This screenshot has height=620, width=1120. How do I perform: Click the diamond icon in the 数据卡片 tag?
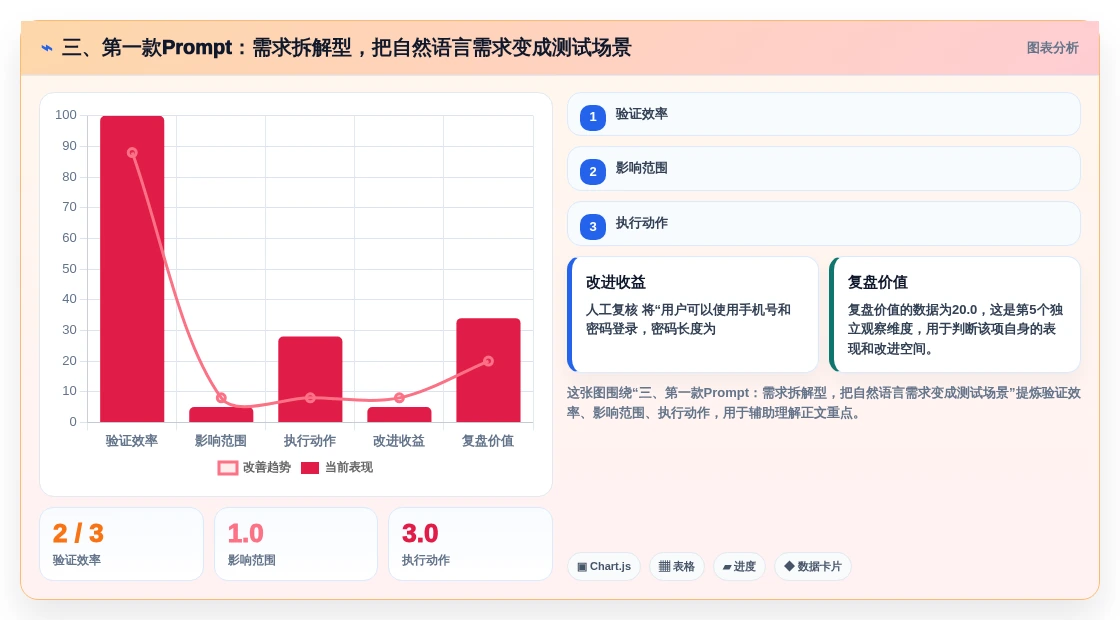[x=789, y=566]
